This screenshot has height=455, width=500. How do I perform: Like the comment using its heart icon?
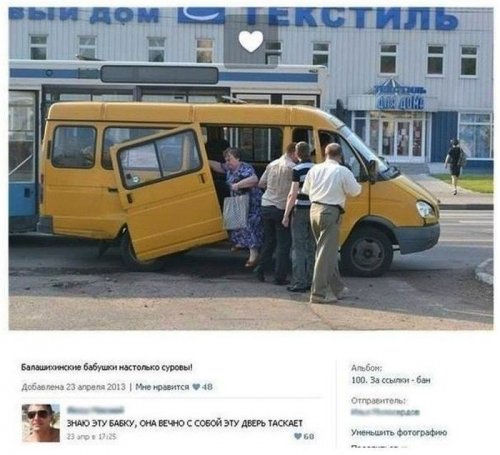298,436
